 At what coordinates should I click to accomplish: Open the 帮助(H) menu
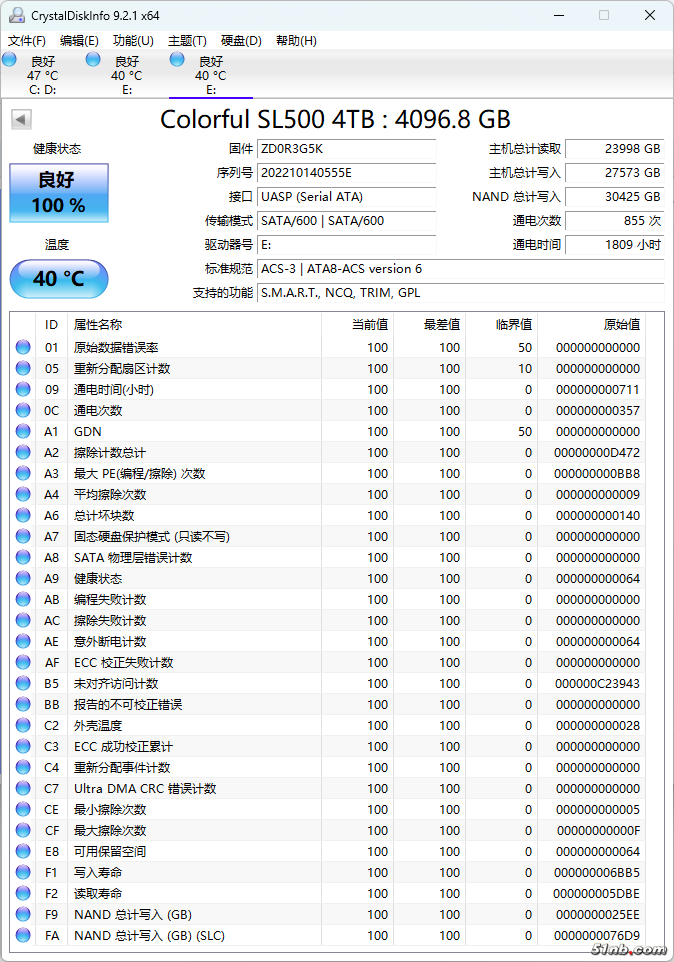[x=296, y=40]
